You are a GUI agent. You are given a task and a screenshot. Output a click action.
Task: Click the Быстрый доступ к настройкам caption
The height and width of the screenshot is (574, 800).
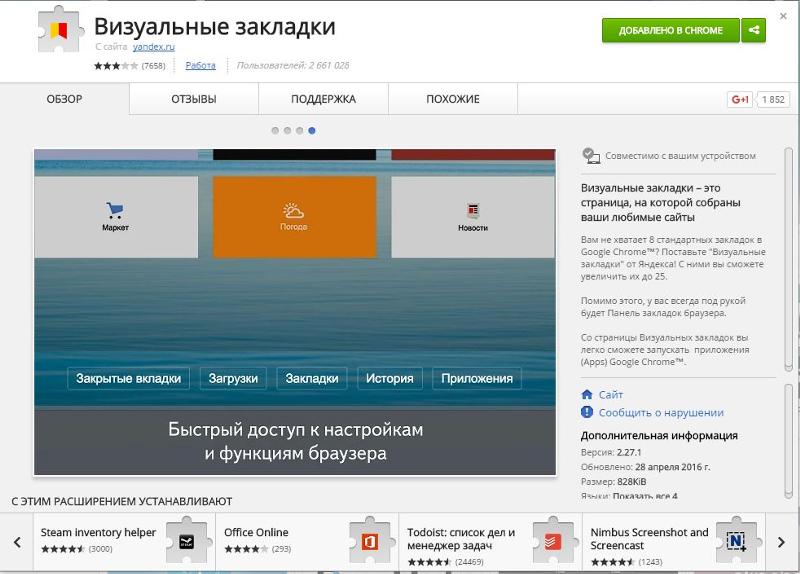tap(295, 441)
